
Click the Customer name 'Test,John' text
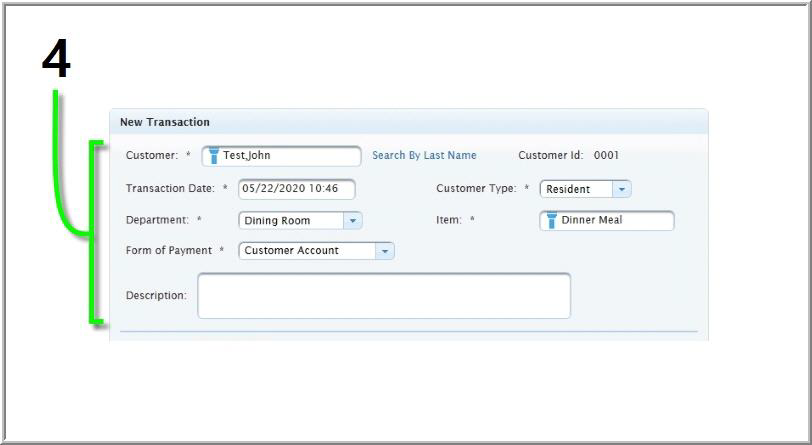[247, 156]
